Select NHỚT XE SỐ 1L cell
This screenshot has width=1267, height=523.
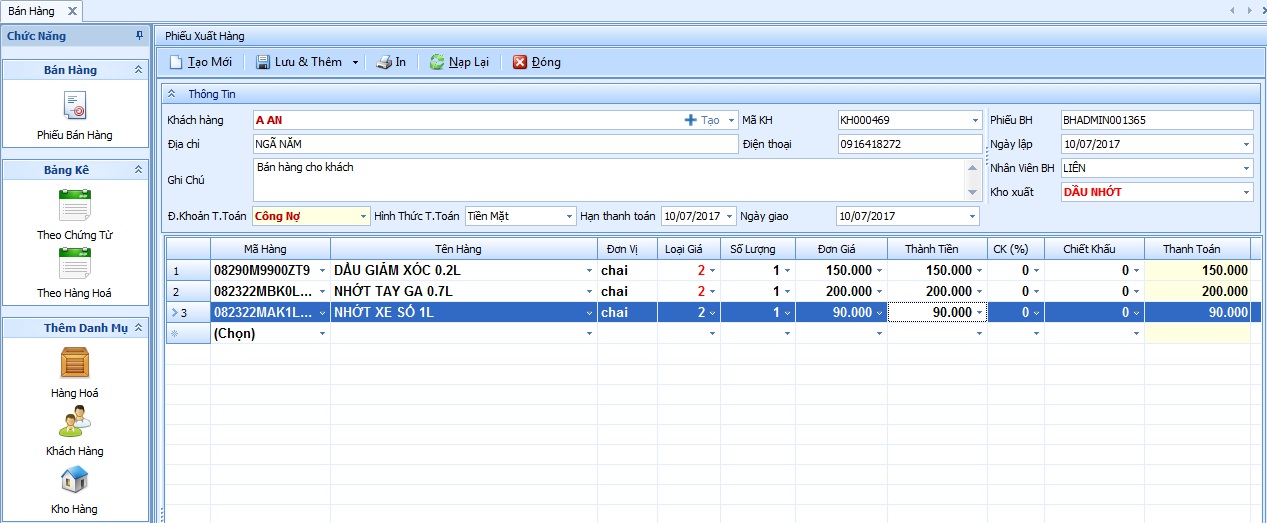pos(463,312)
